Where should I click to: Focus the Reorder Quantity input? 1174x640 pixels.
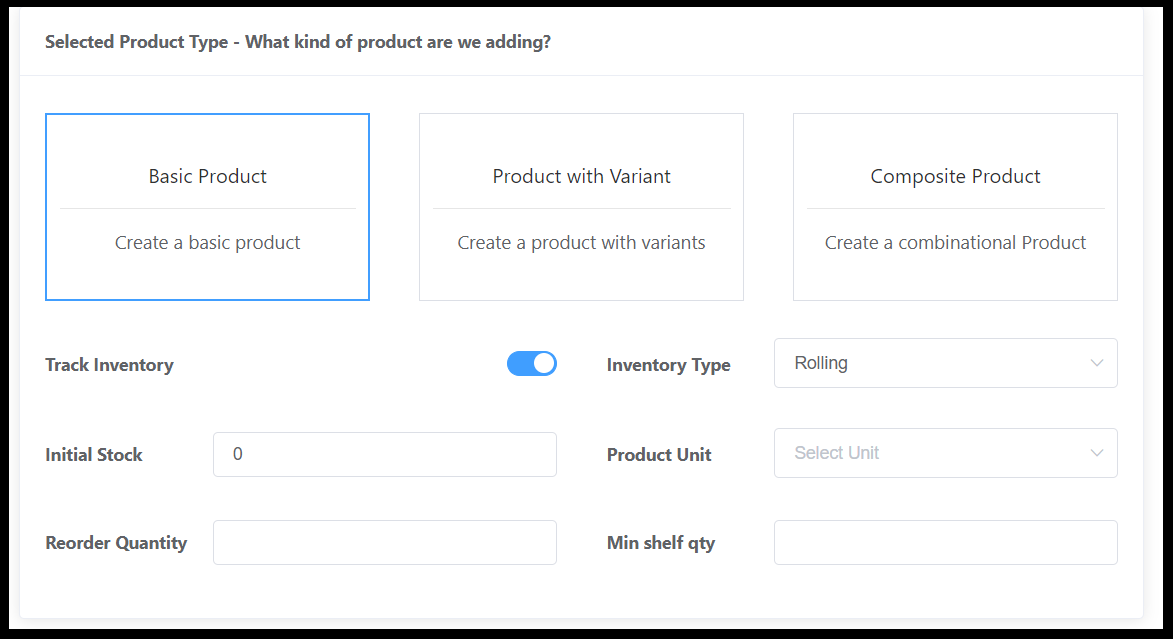click(384, 542)
